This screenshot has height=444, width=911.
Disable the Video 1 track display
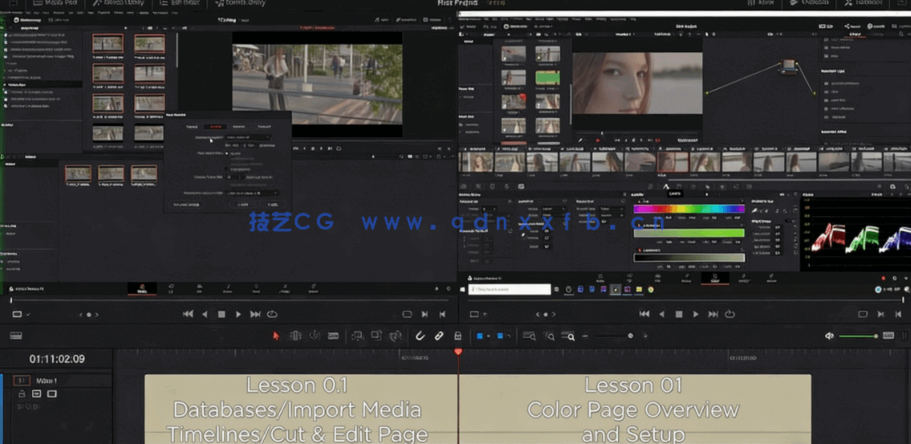(52, 394)
